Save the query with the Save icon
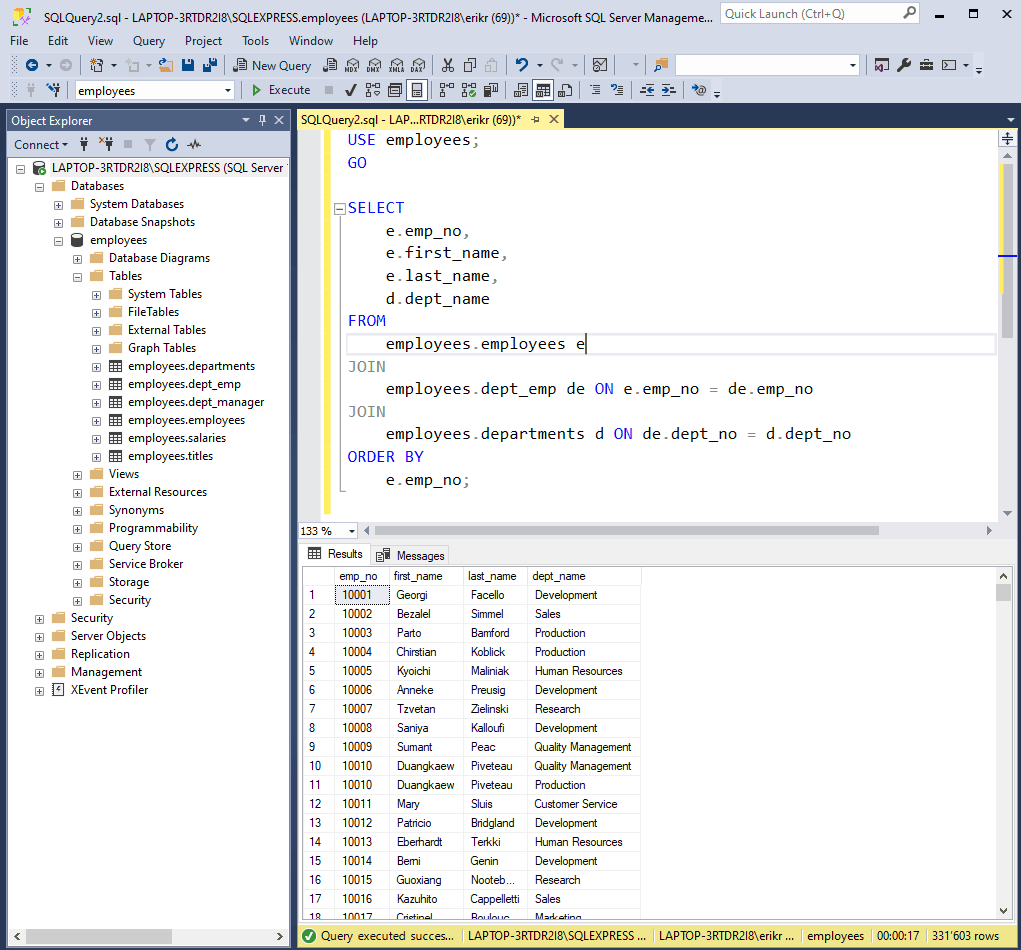This screenshot has height=950, width=1021. (188, 65)
